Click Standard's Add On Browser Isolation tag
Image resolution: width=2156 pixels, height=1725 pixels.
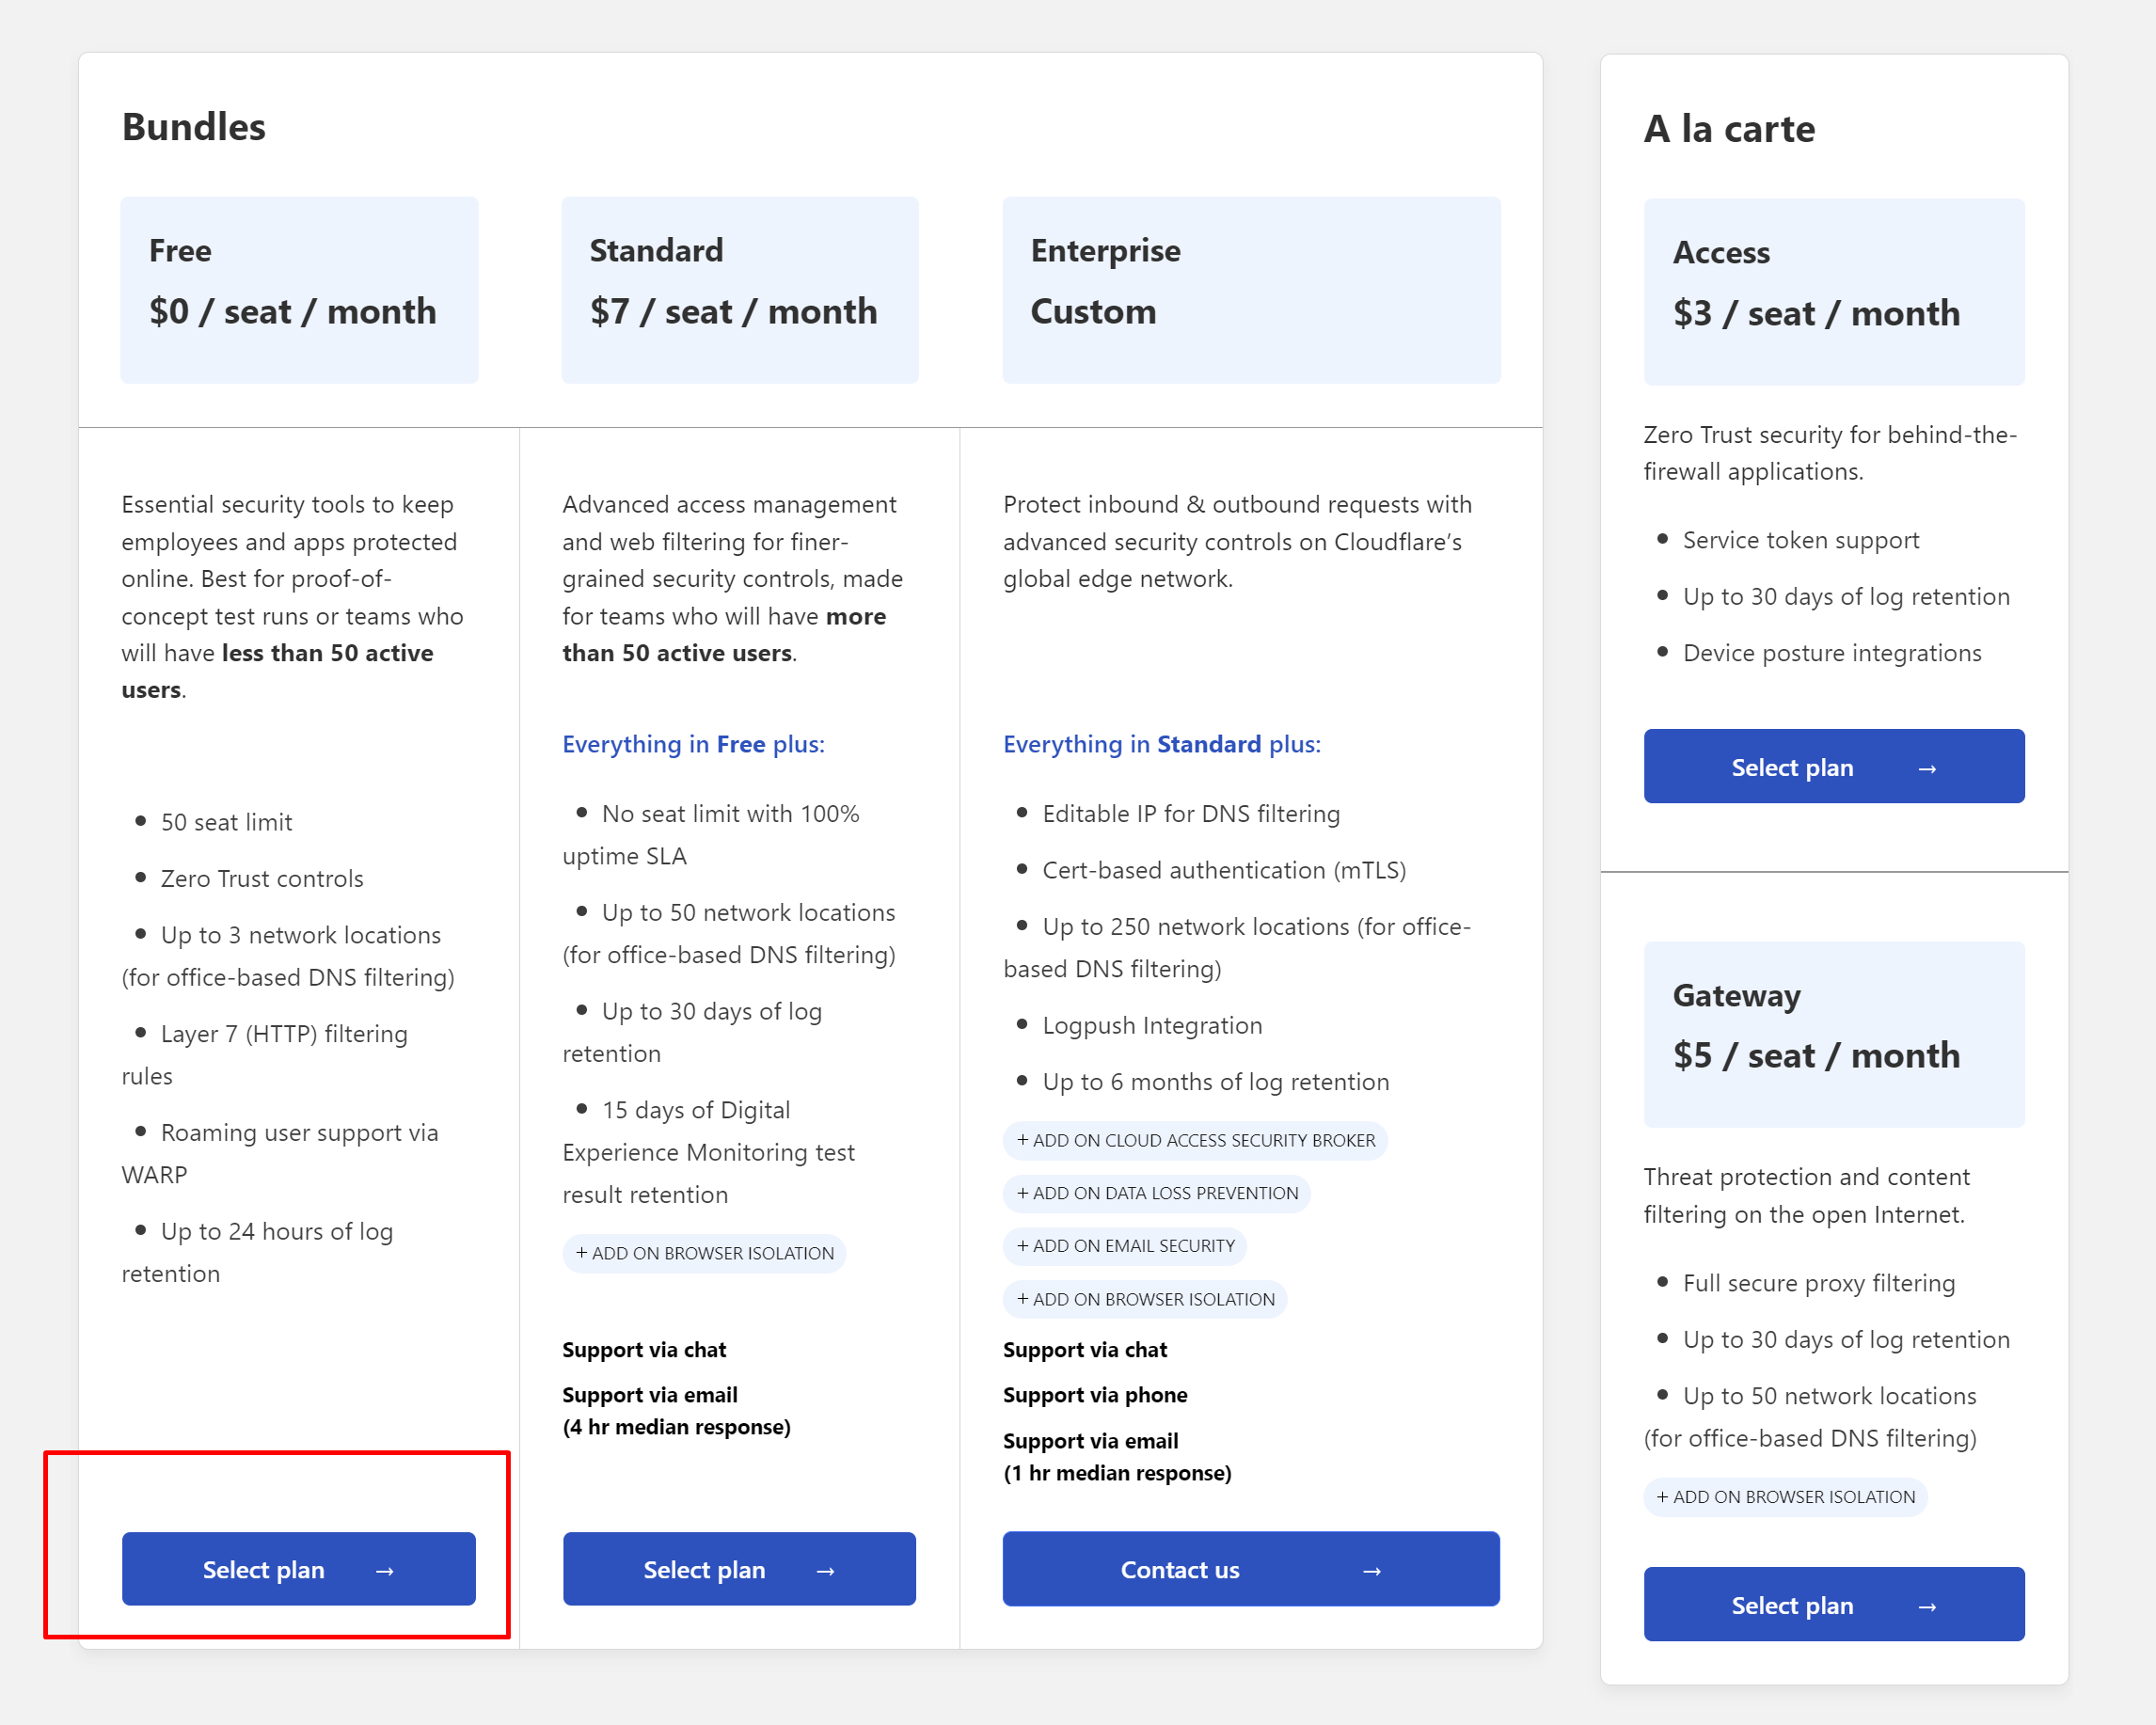tap(704, 1253)
